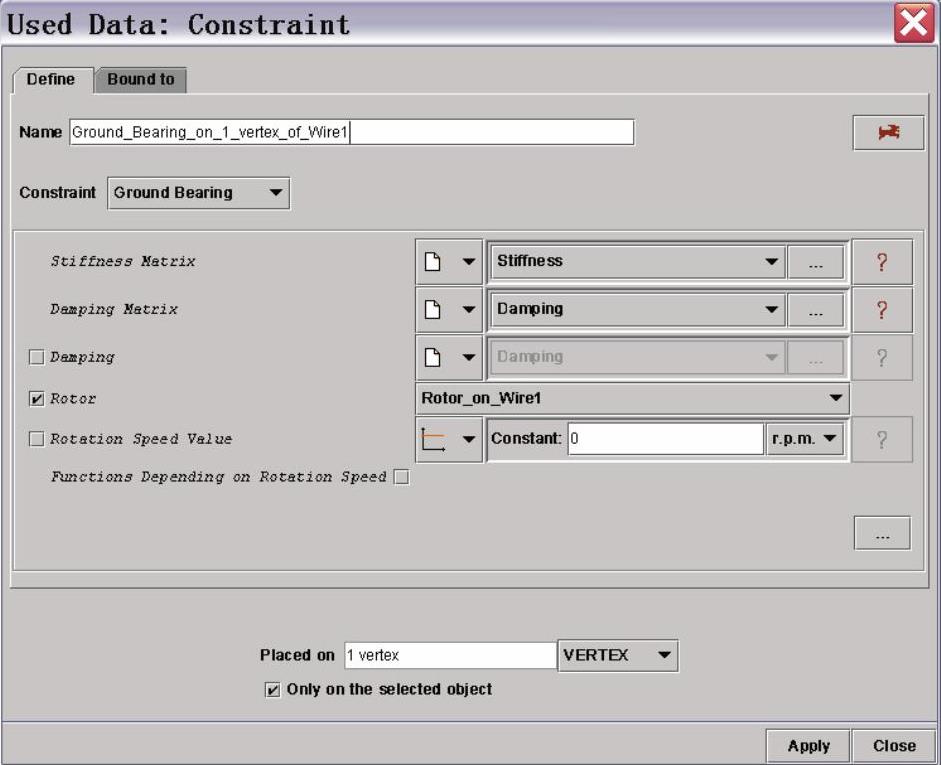Viewport: 941px width, 765px height.
Task: Open help question mark for Stiffness Matrix
Action: tap(881, 262)
